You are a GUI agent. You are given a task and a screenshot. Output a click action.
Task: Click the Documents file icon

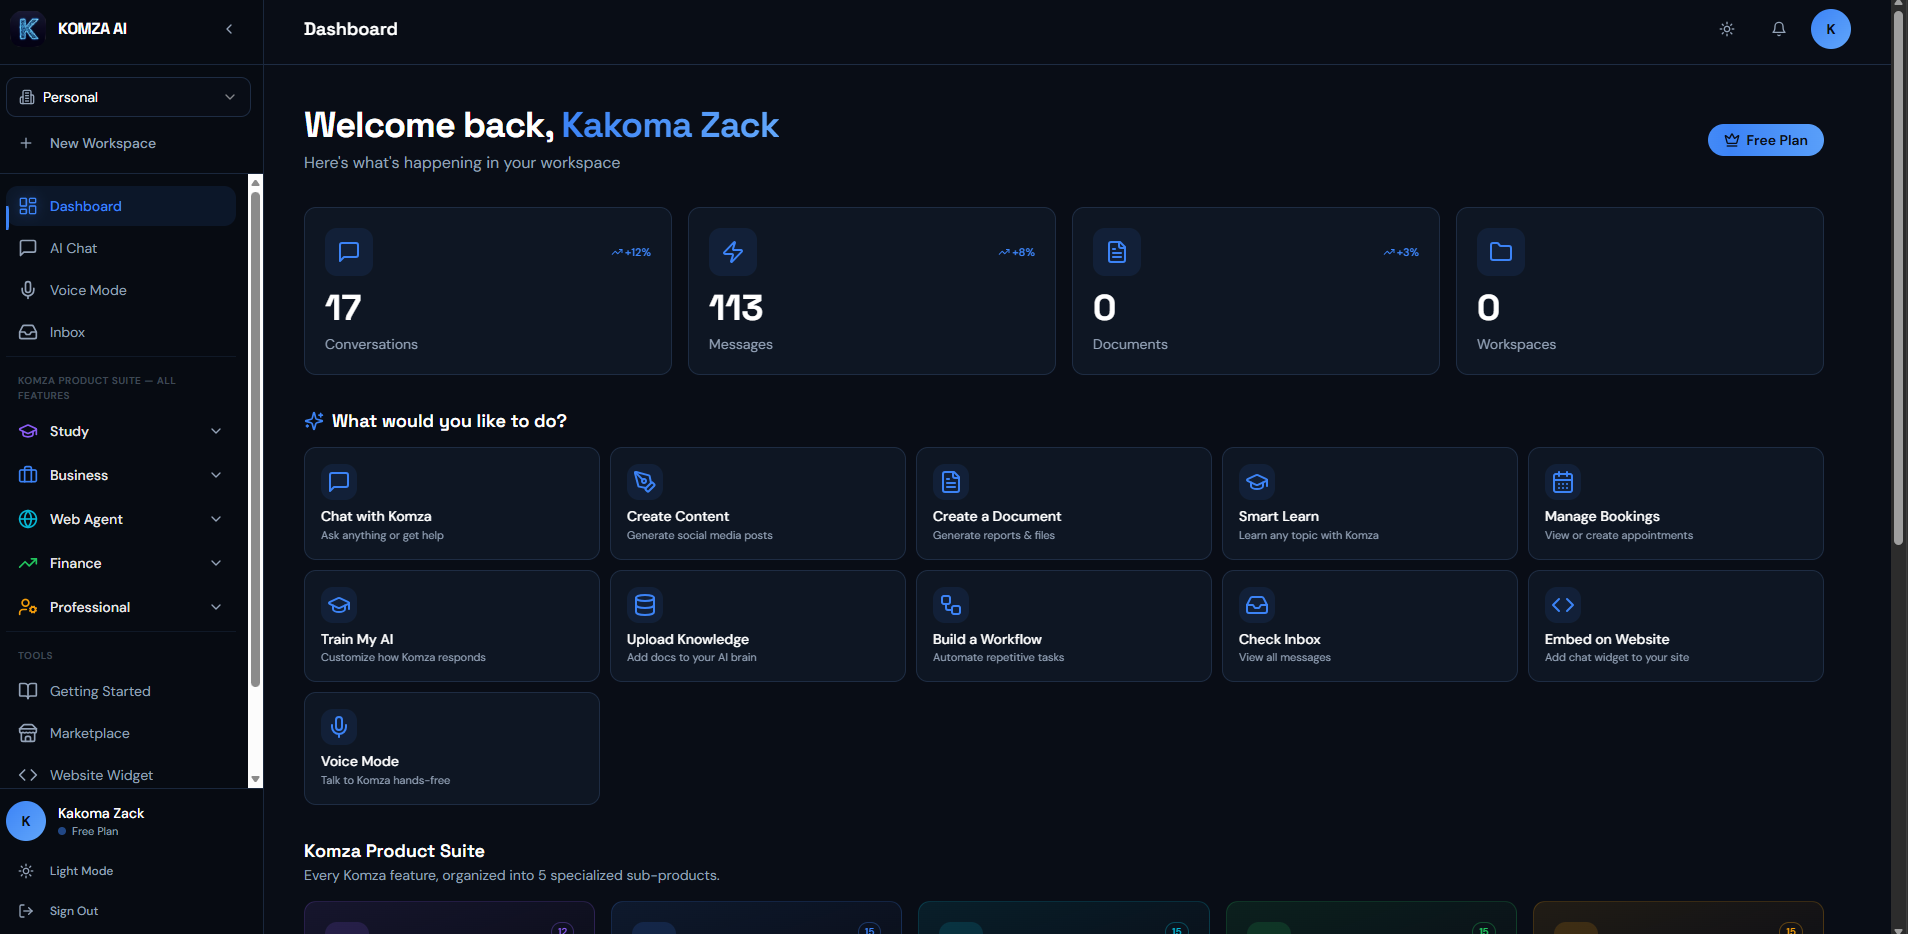coord(1117,252)
